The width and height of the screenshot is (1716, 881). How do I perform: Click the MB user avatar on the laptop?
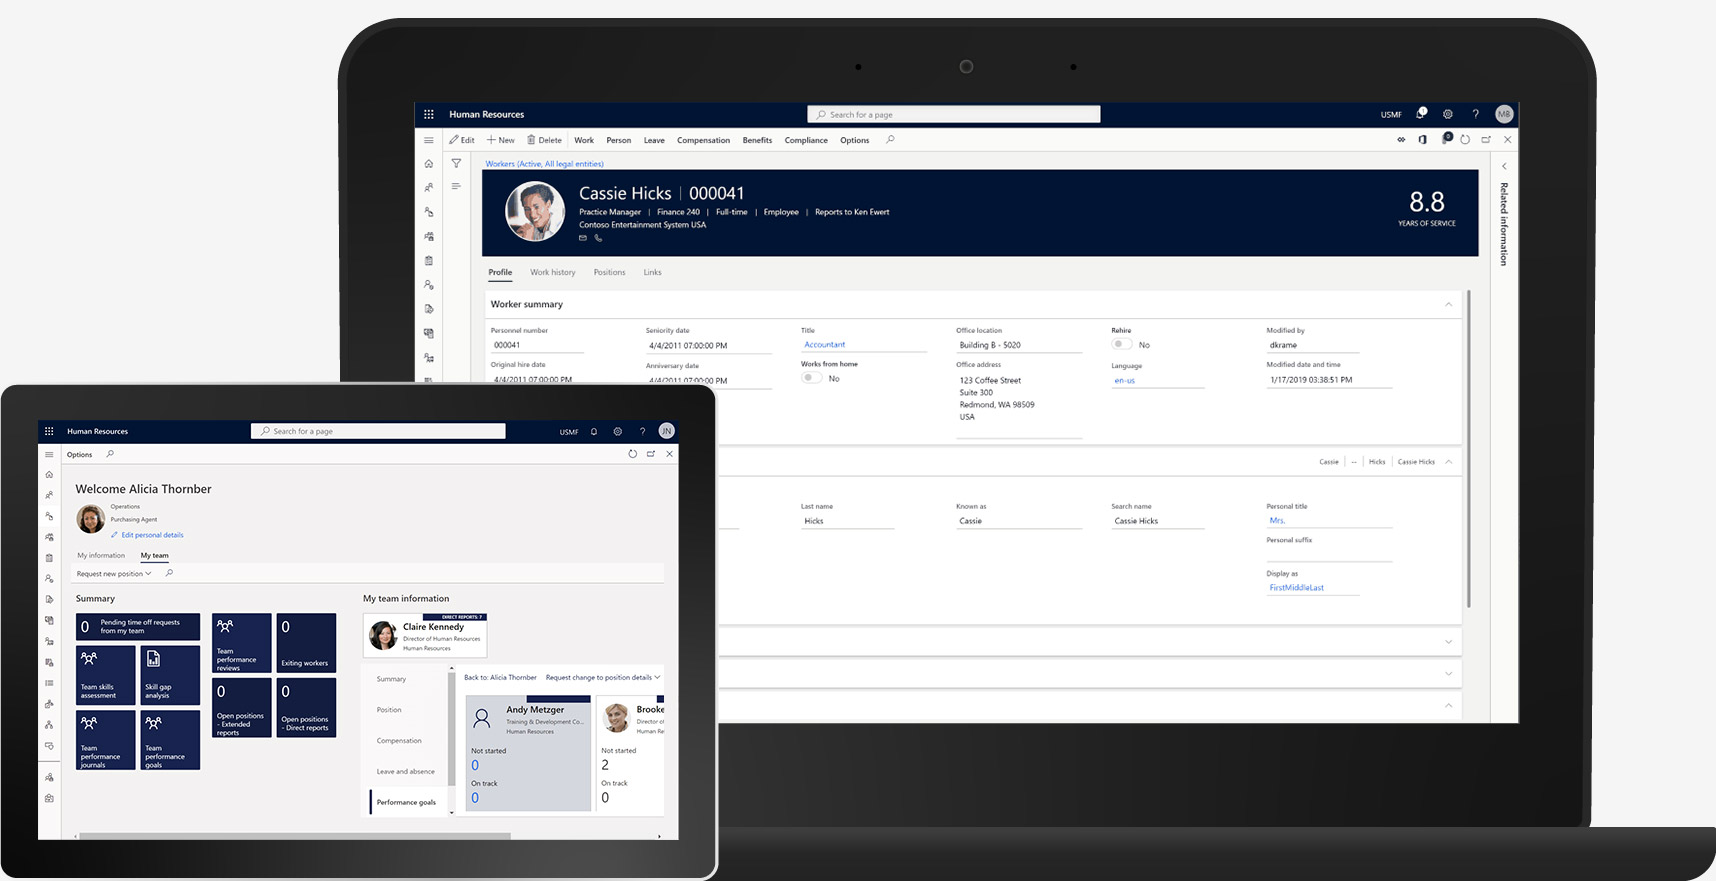point(1504,114)
